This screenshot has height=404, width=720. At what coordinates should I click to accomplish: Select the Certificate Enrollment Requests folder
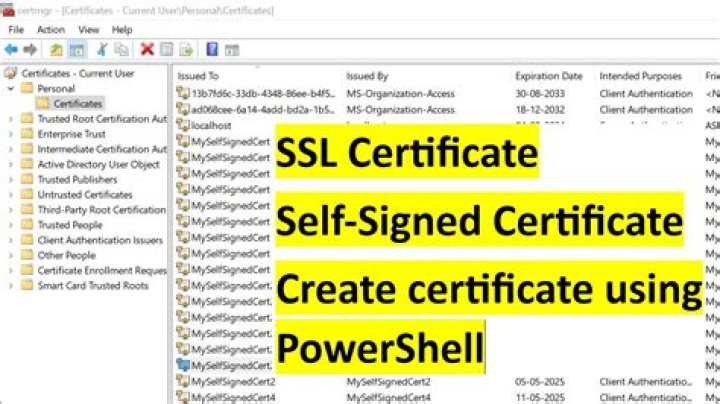pyautogui.click(x=102, y=270)
